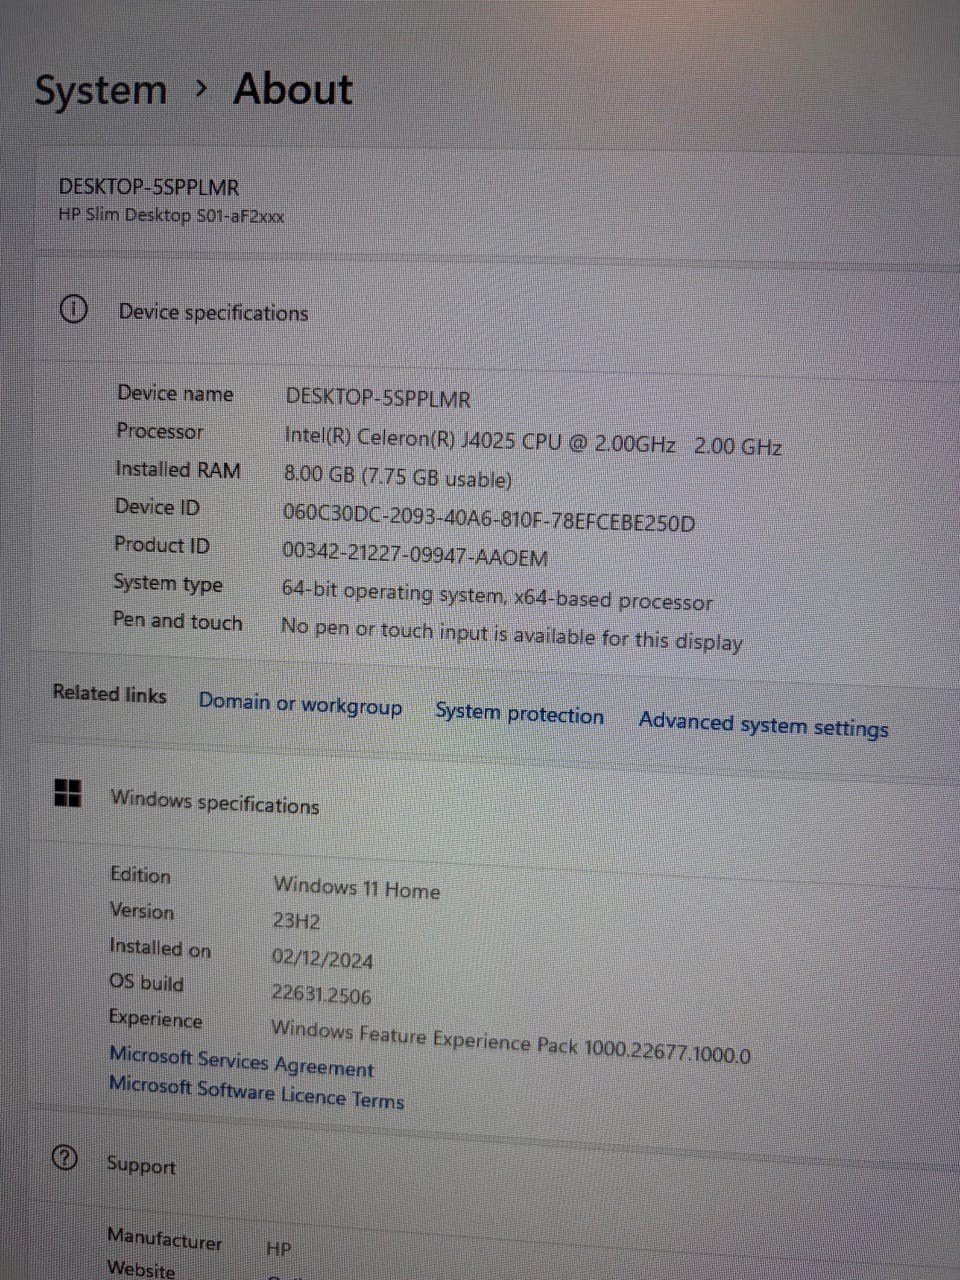960x1280 pixels.
Task: Select the OS build value 22631.2506
Action: (321, 994)
